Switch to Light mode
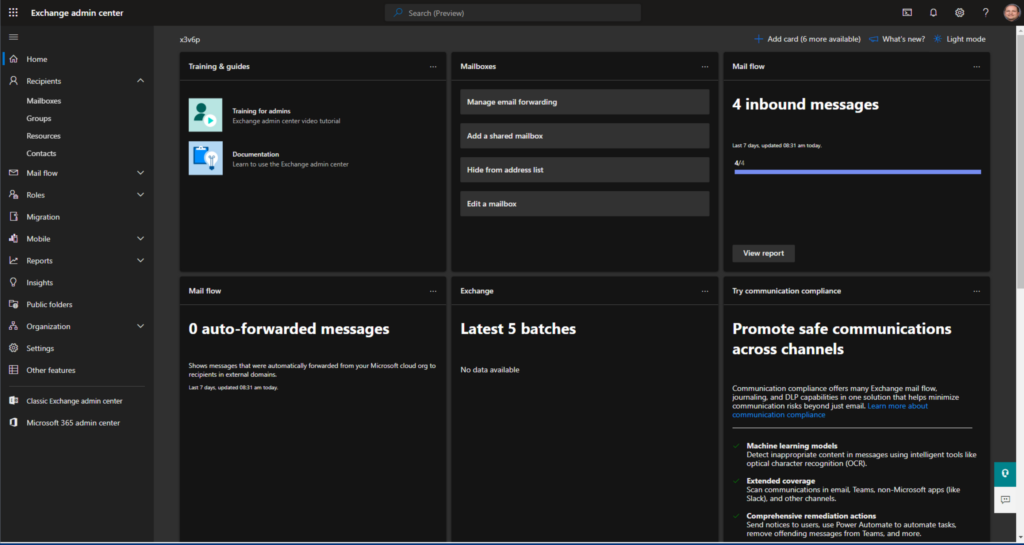 tap(959, 39)
